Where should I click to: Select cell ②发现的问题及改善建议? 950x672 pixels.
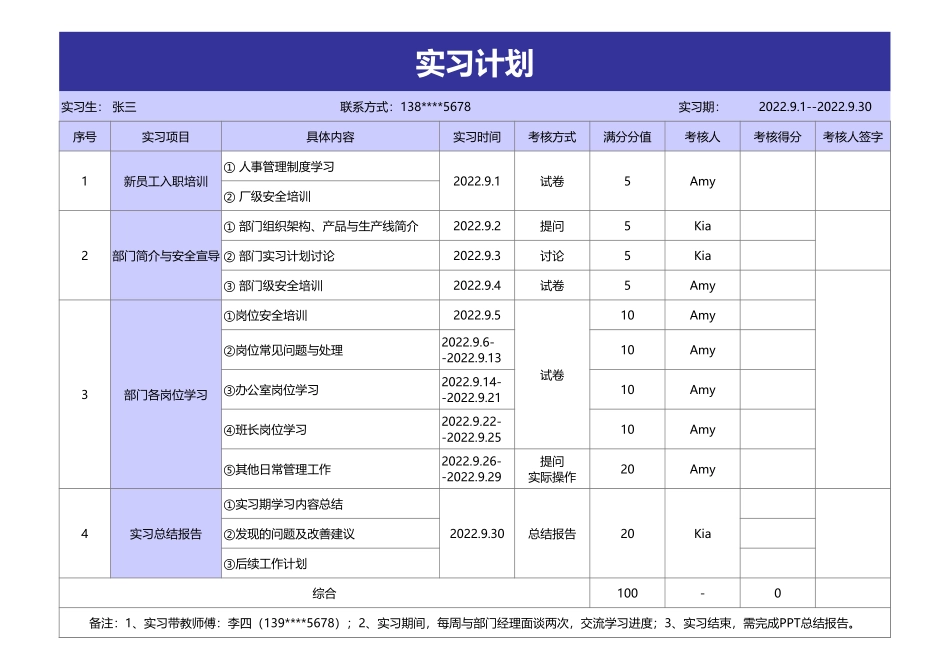[330, 534]
